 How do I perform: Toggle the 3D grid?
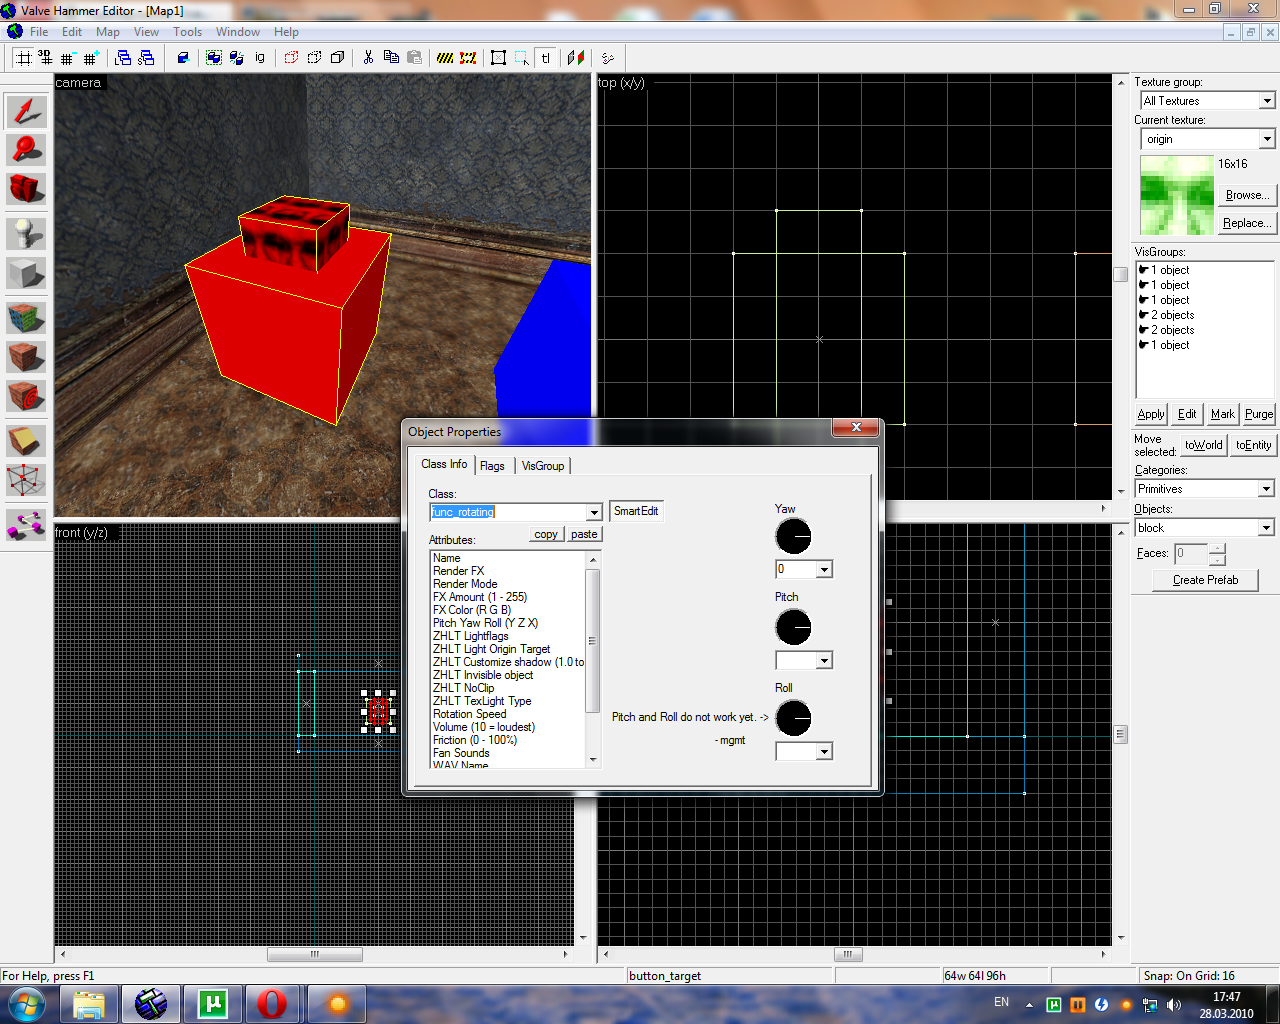point(45,58)
